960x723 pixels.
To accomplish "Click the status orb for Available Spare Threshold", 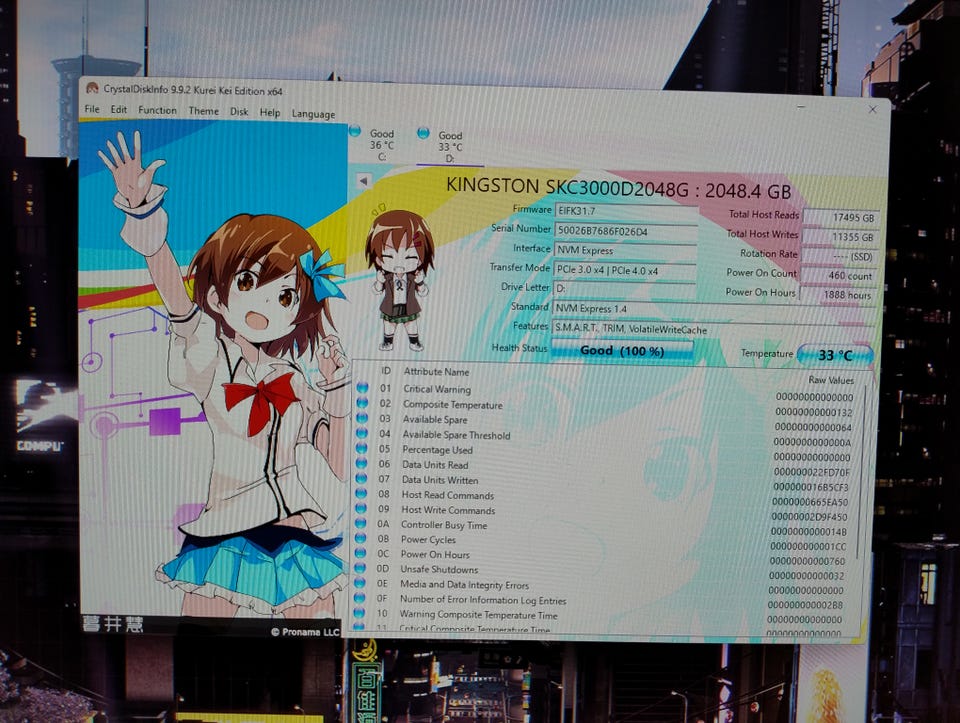I will (362, 433).
